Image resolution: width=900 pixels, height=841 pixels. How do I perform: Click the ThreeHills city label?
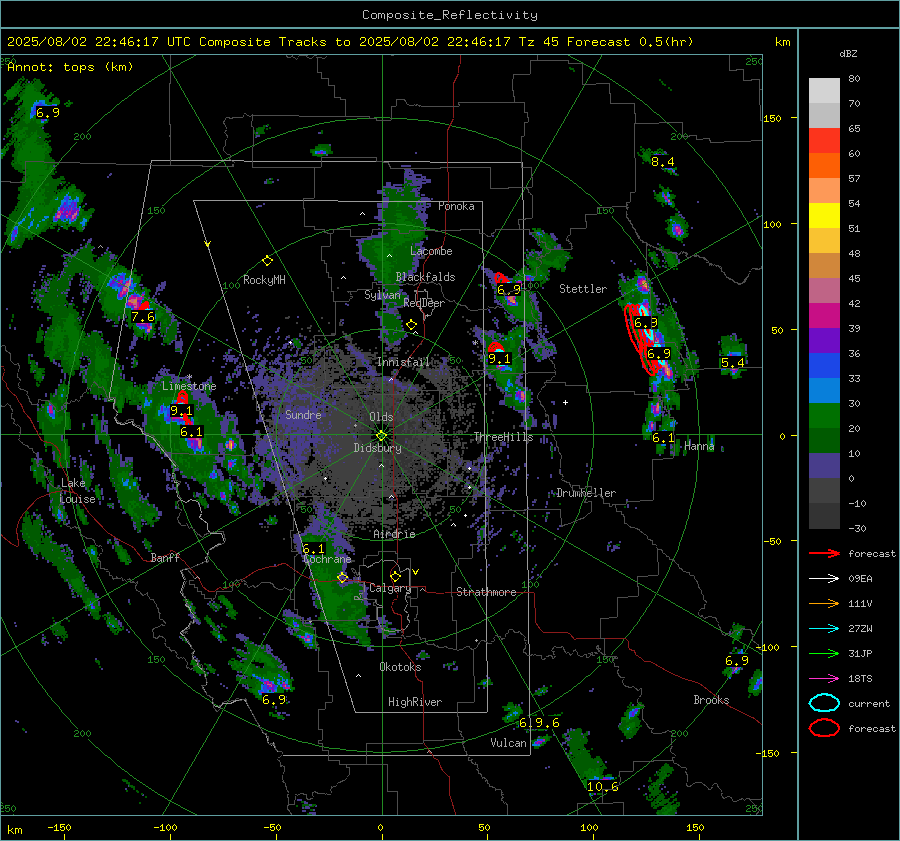pos(503,437)
